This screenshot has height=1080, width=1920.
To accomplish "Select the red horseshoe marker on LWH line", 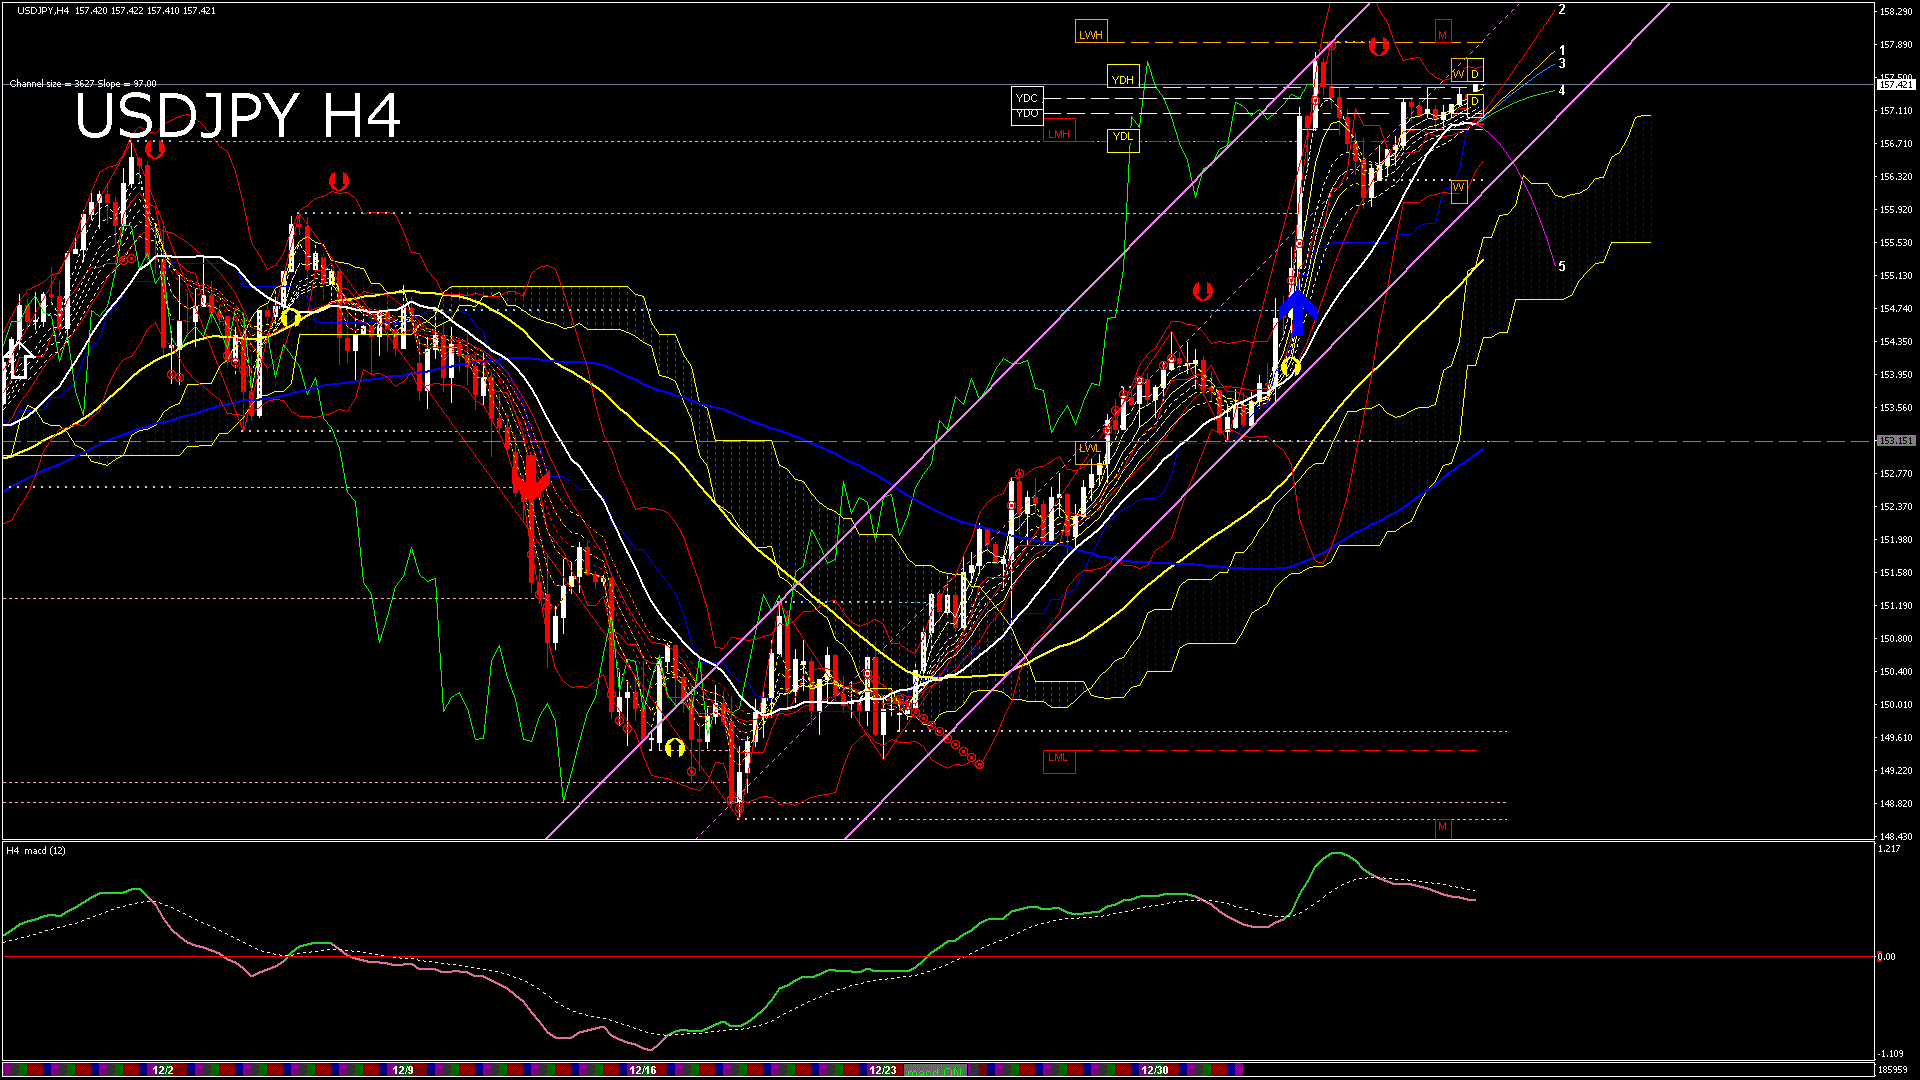I will (x=1378, y=46).
